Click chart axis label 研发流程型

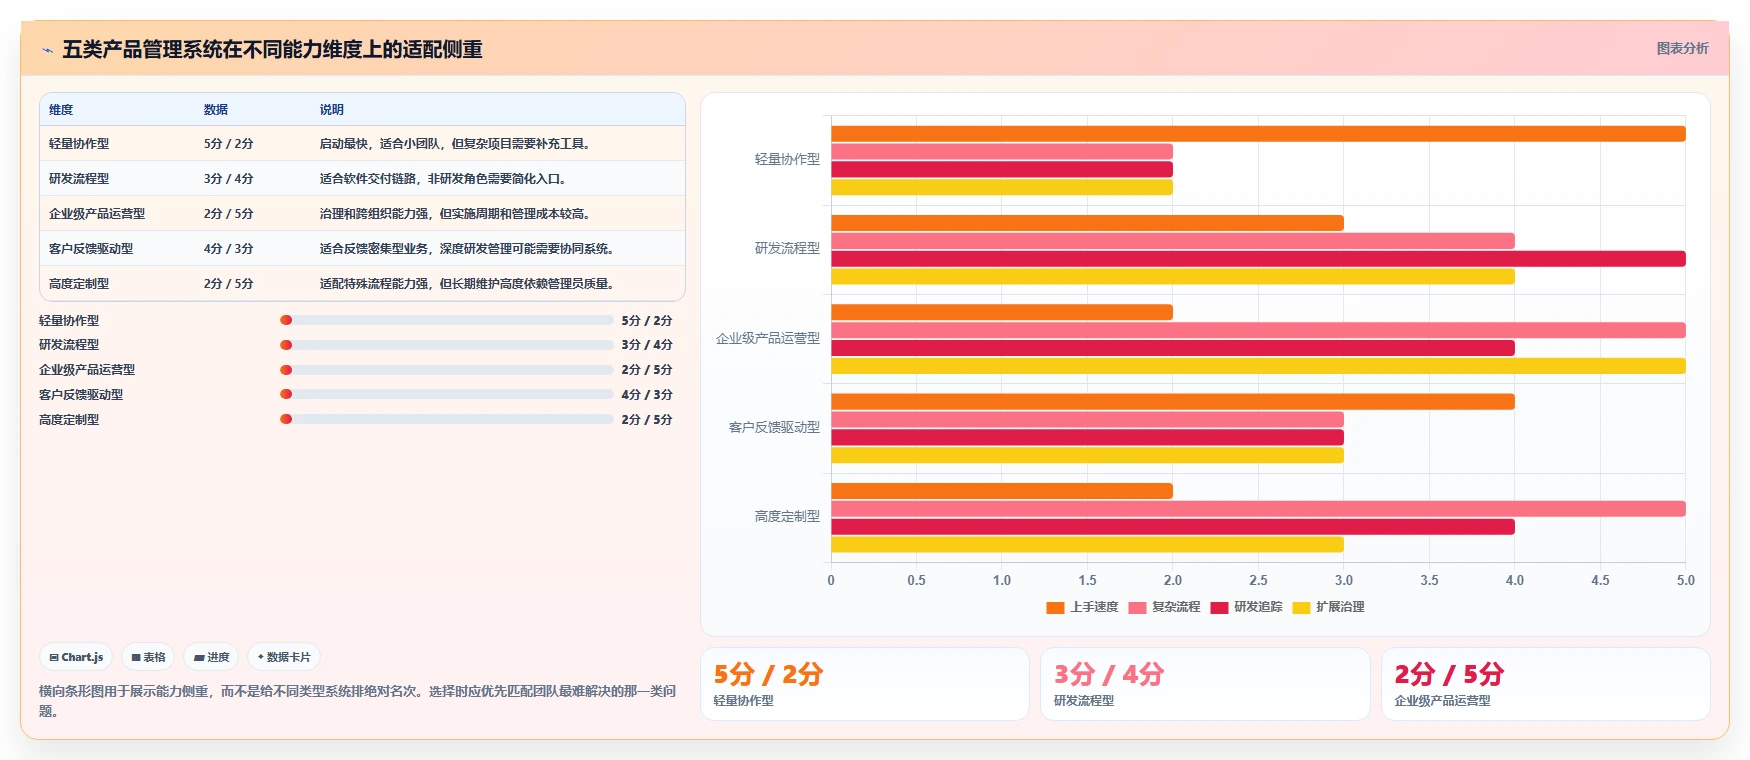coord(787,248)
